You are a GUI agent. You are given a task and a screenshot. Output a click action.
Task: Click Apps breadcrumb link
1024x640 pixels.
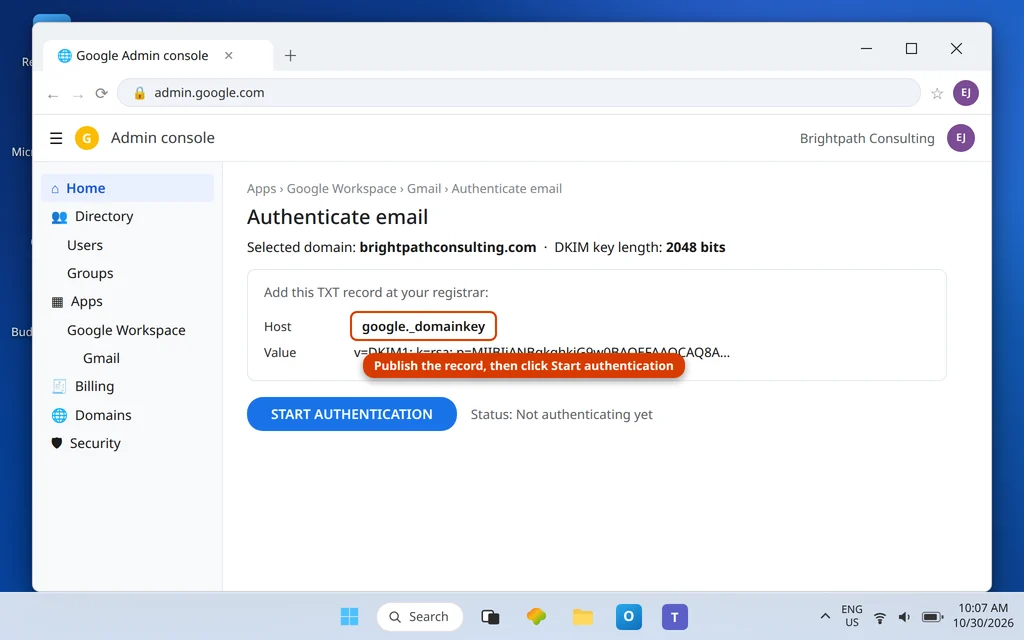pyautogui.click(x=261, y=189)
